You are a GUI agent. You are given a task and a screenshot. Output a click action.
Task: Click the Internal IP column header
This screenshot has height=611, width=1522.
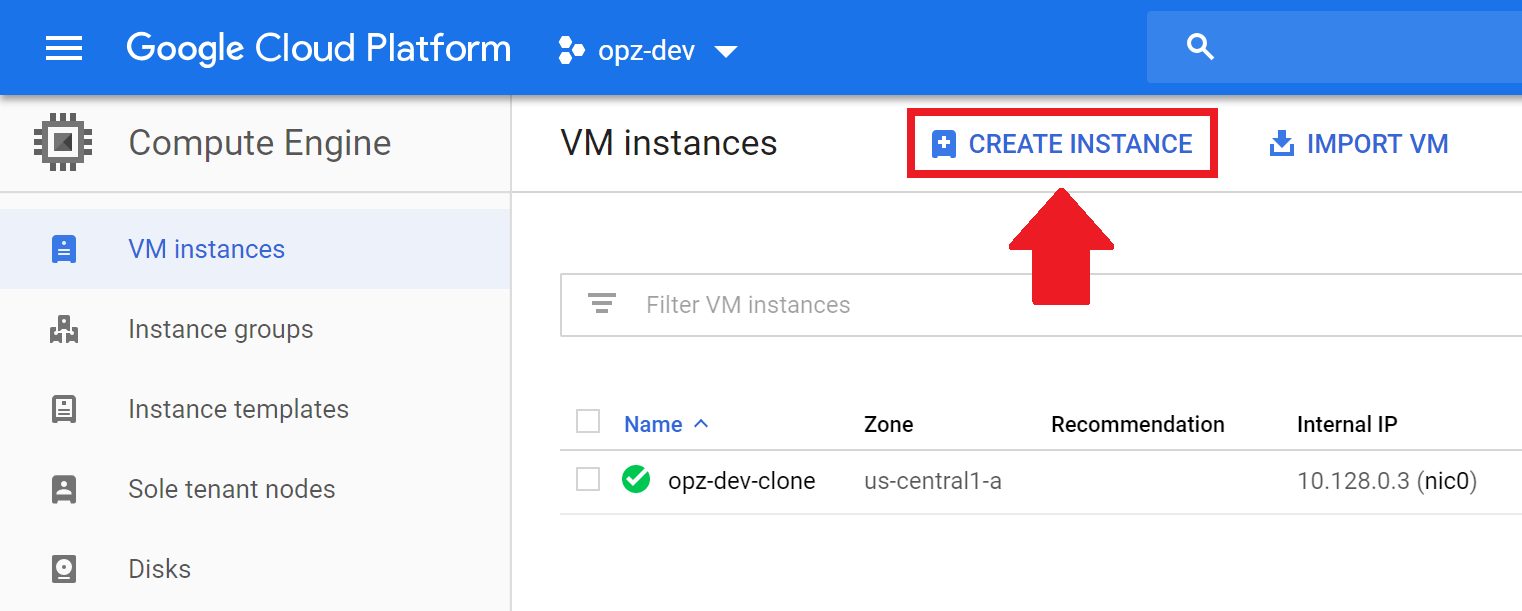pyautogui.click(x=1347, y=424)
